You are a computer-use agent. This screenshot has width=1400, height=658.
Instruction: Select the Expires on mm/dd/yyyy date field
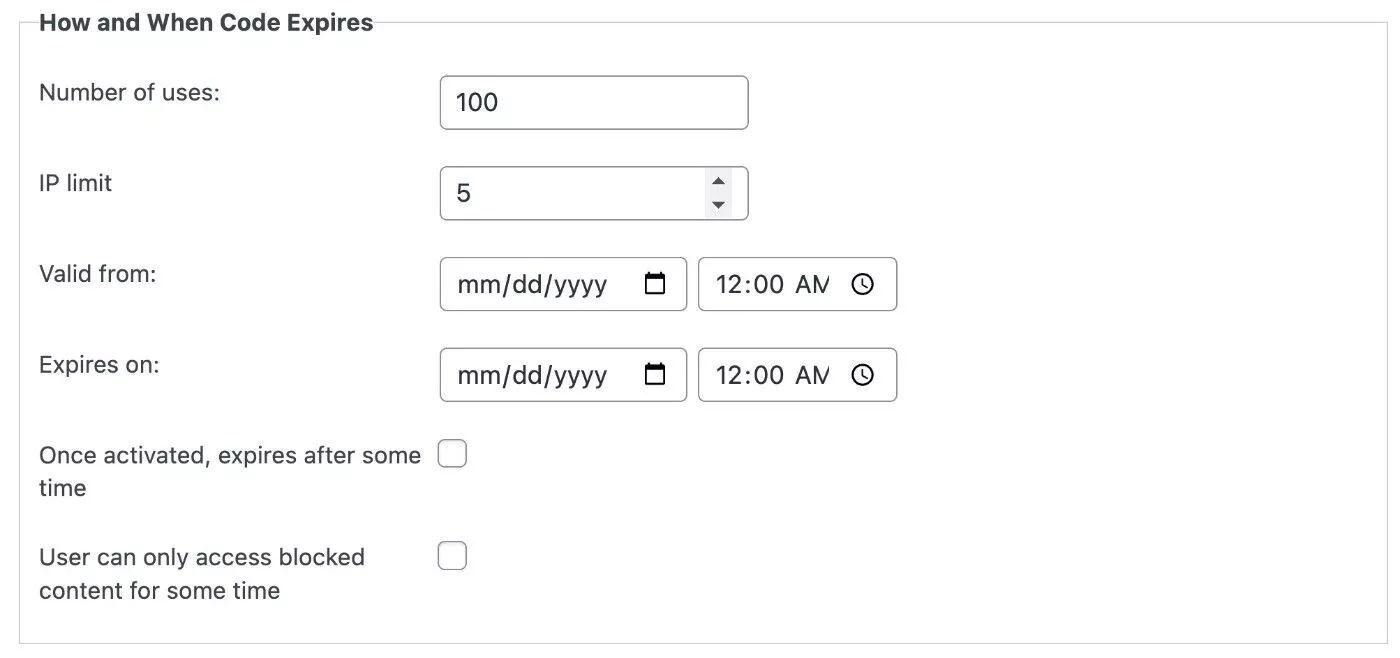(x=563, y=375)
